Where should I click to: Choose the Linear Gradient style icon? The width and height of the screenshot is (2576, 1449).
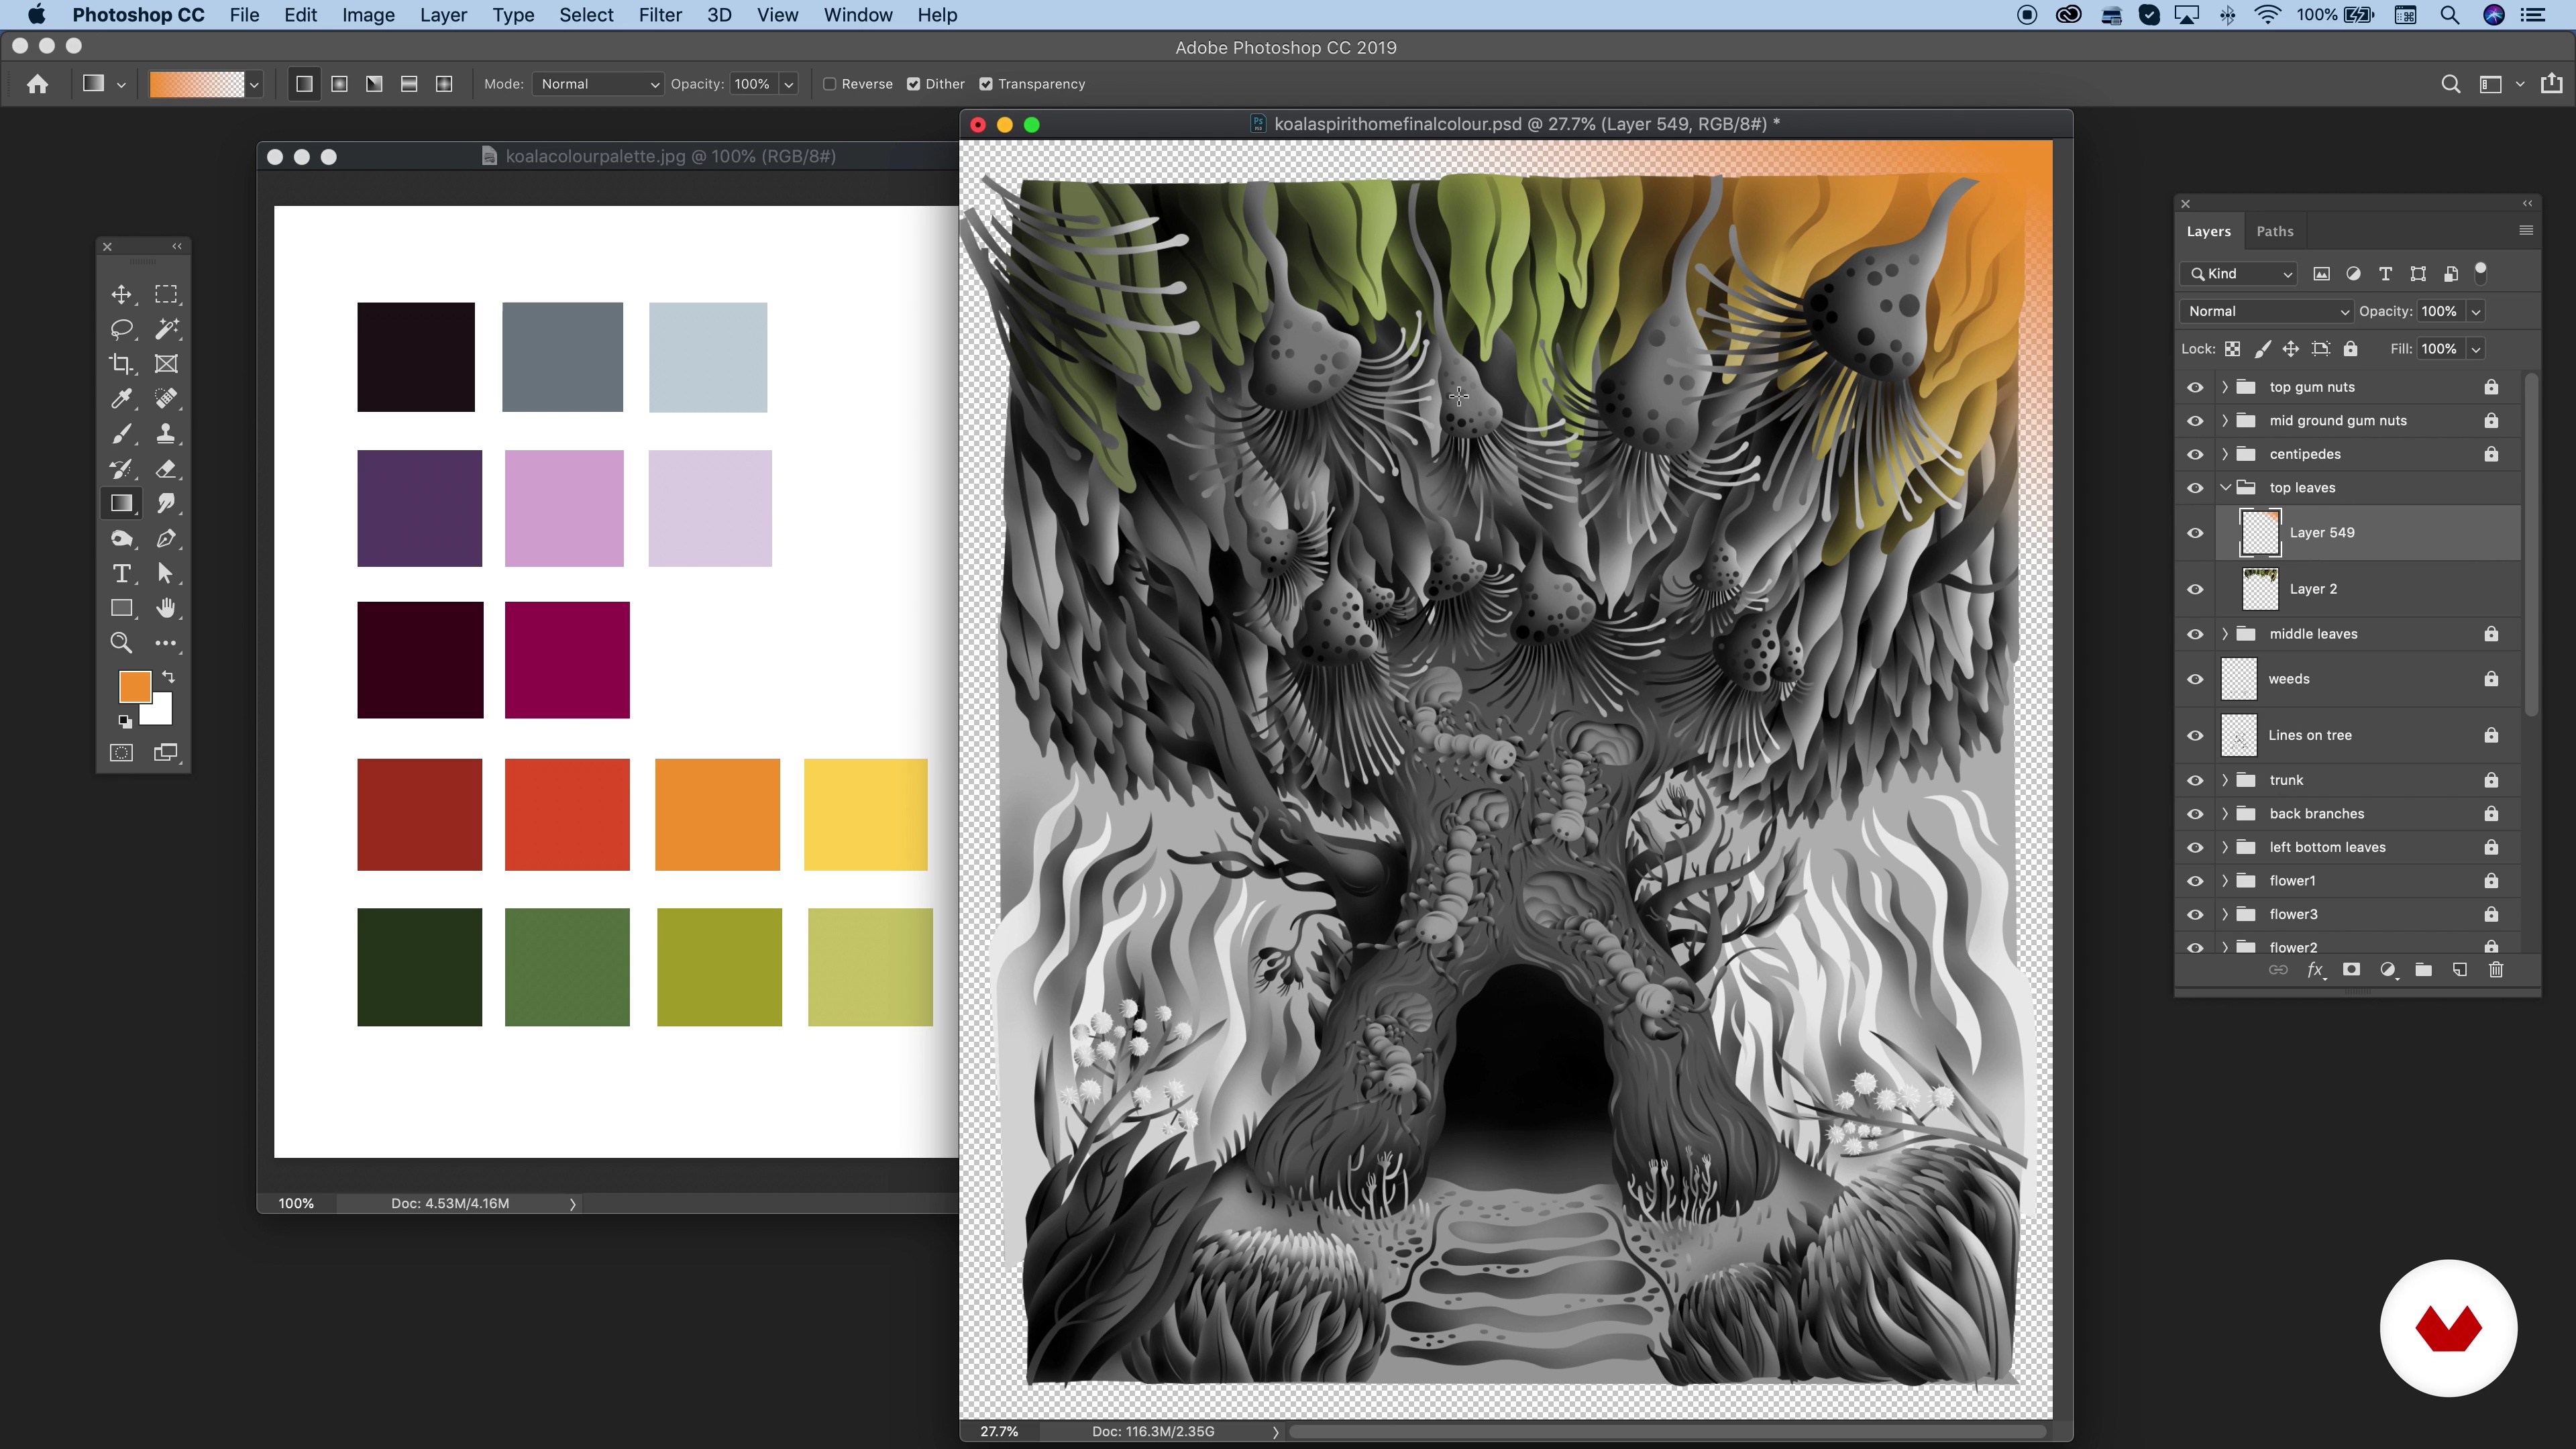(304, 84)
